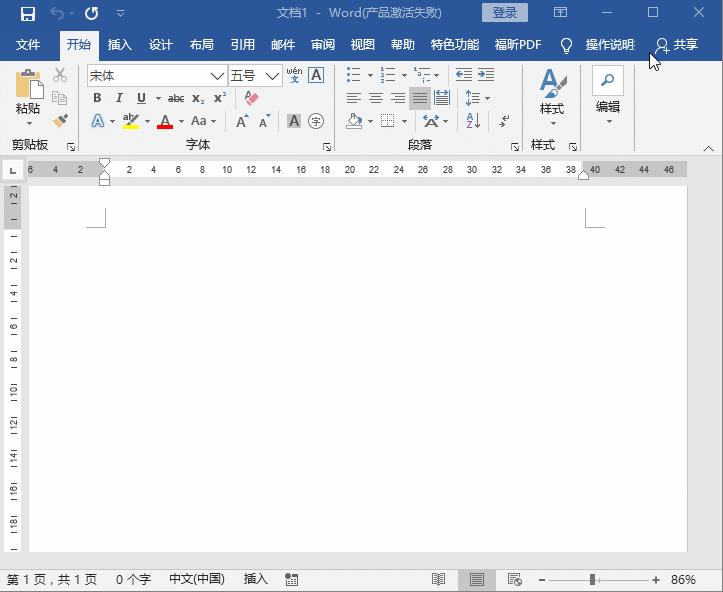Toggle Bold formatting
723x592 pixels.
[x=97, y=98]
